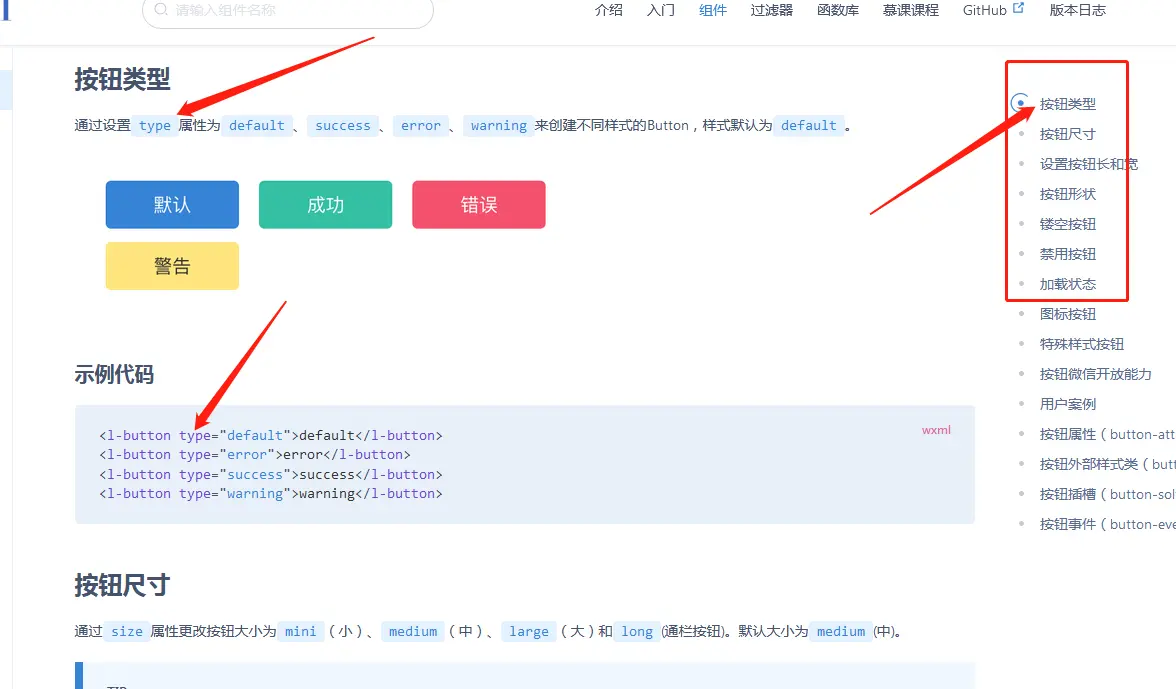Click code line with type="warning"

[x=271, y=493]
